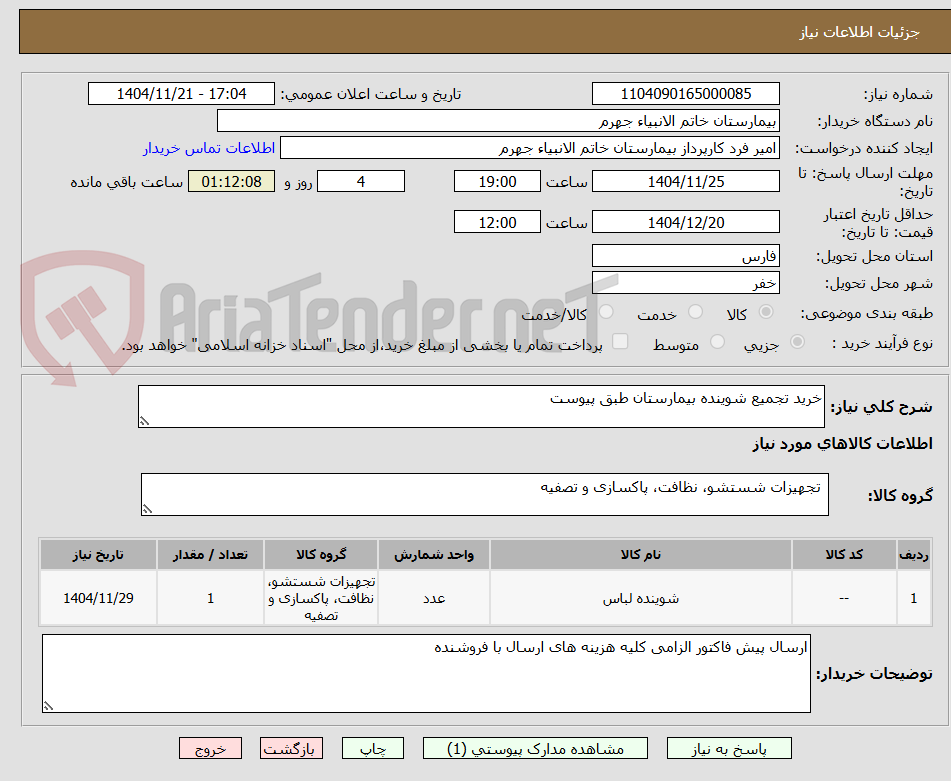951x781 pixels.
Task: Click the buyer name field بیمارستان خاتم الانبیاء جهرم
Action: (x=498, y=121)
